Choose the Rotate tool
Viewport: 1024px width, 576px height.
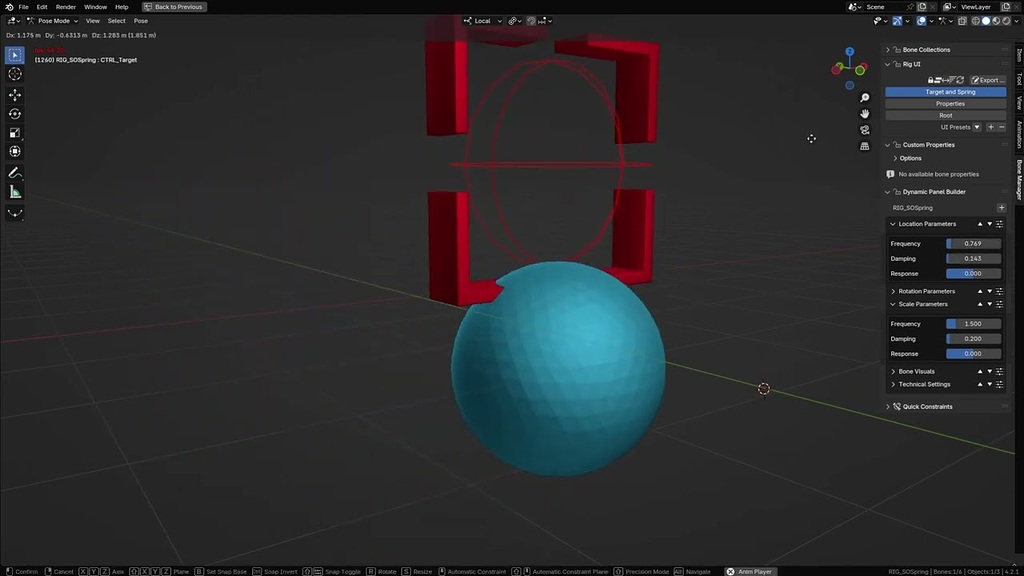pyautogui.click(x=15, y=114)
